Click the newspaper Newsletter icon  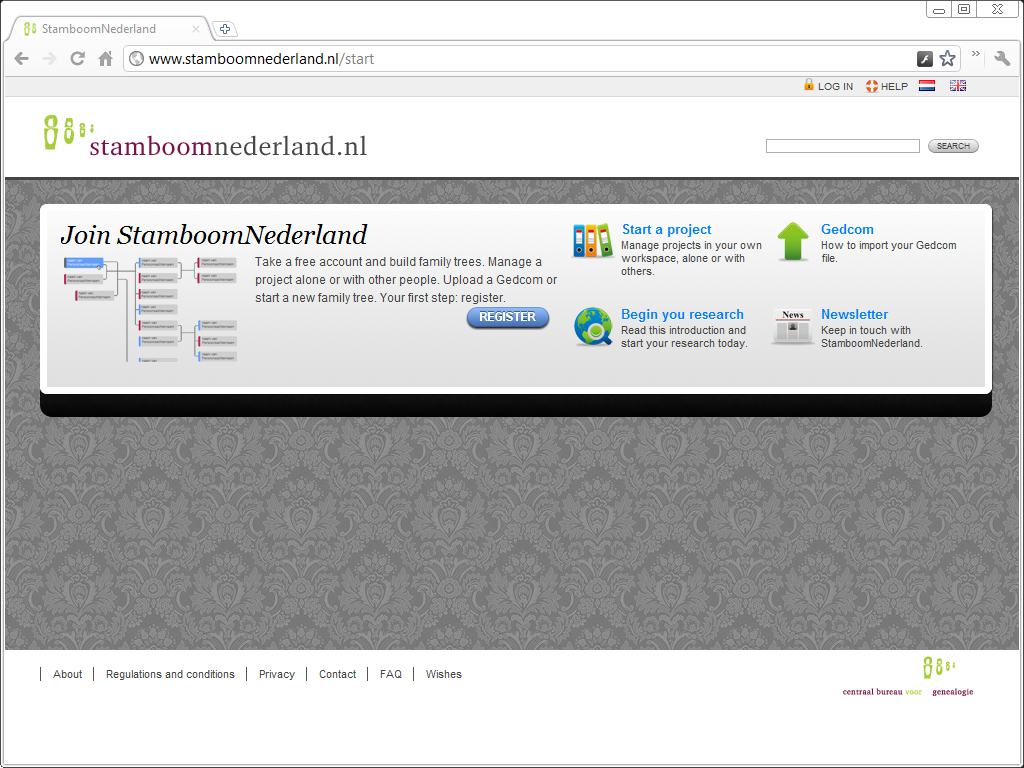tap(792, 326)
